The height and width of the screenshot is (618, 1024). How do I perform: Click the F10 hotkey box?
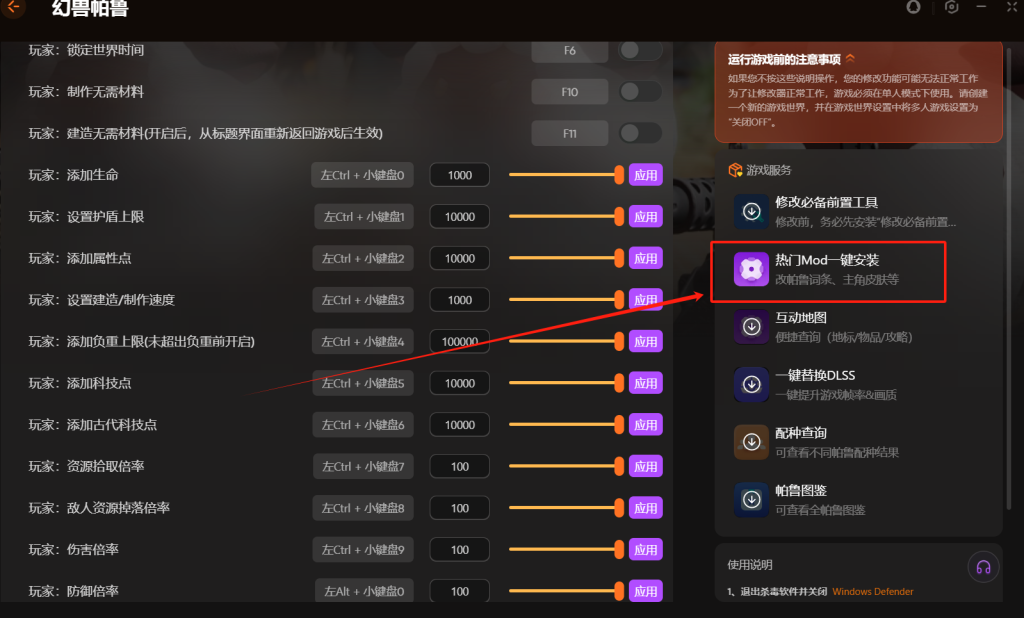(569, 92)
